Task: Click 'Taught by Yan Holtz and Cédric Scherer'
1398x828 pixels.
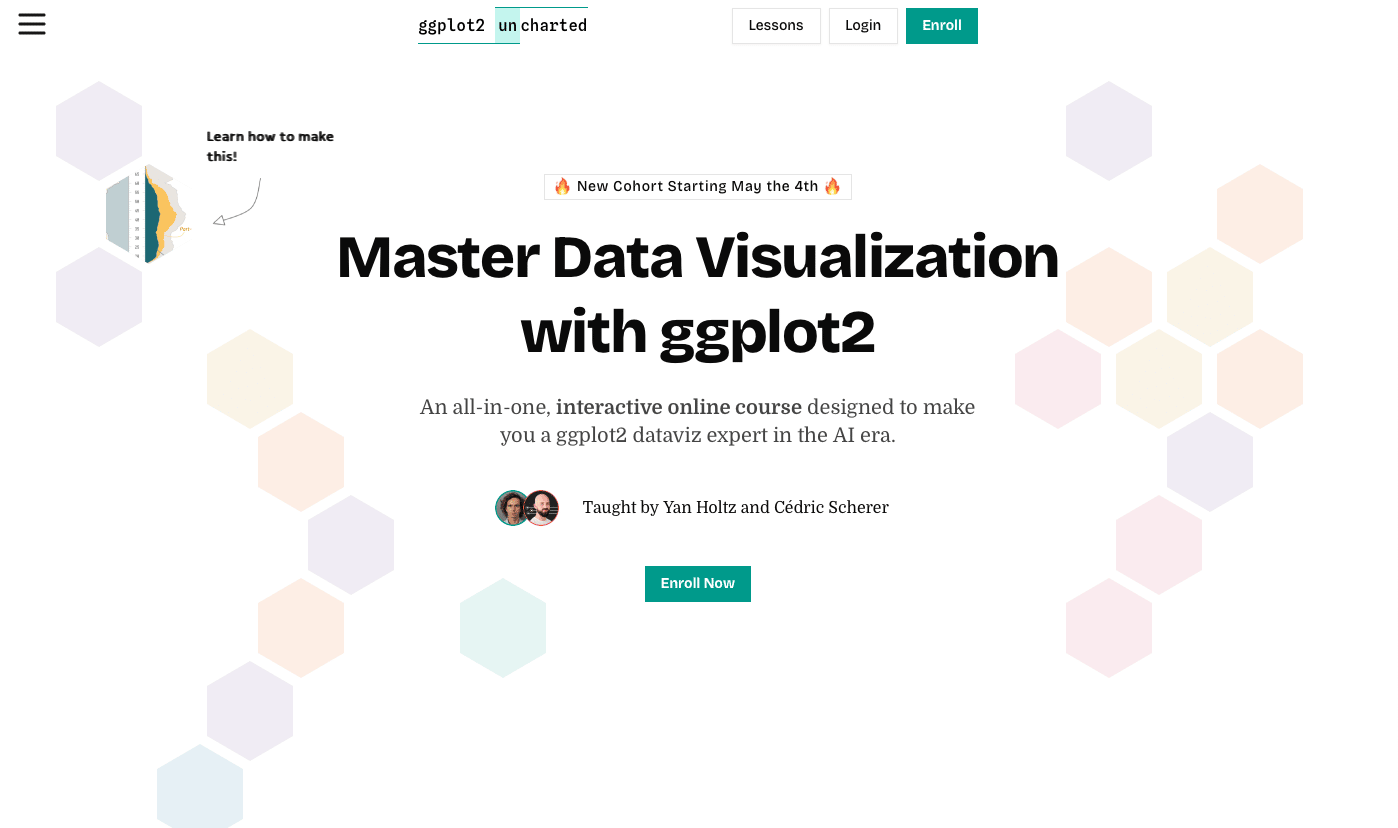Action: coord(735,508)
